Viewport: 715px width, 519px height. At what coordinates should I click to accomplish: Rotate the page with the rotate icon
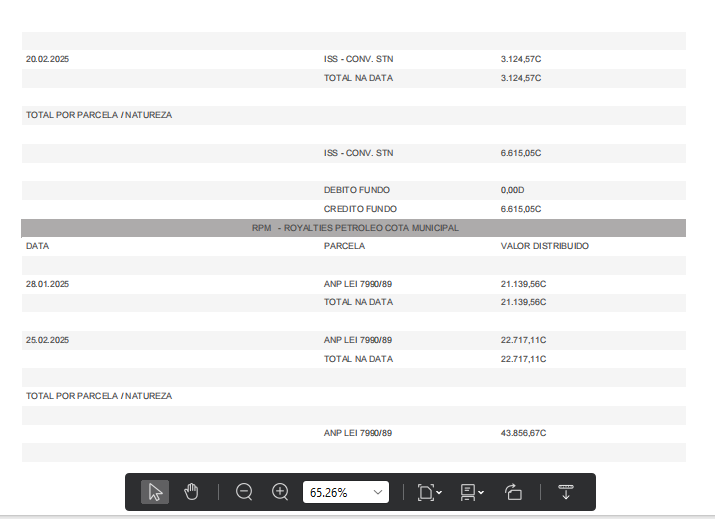coord(513,492)
